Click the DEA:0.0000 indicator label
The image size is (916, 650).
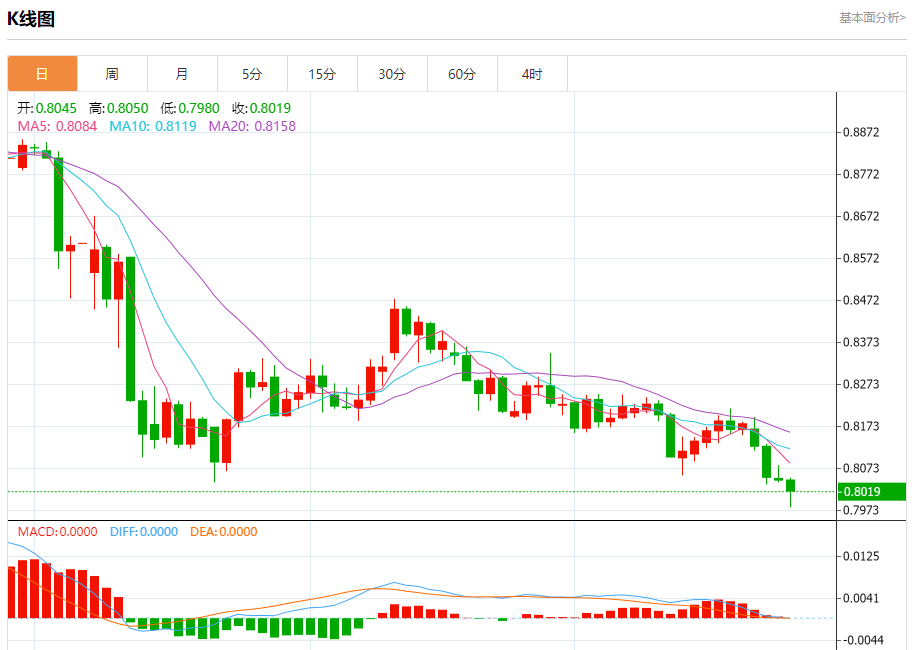224,531
